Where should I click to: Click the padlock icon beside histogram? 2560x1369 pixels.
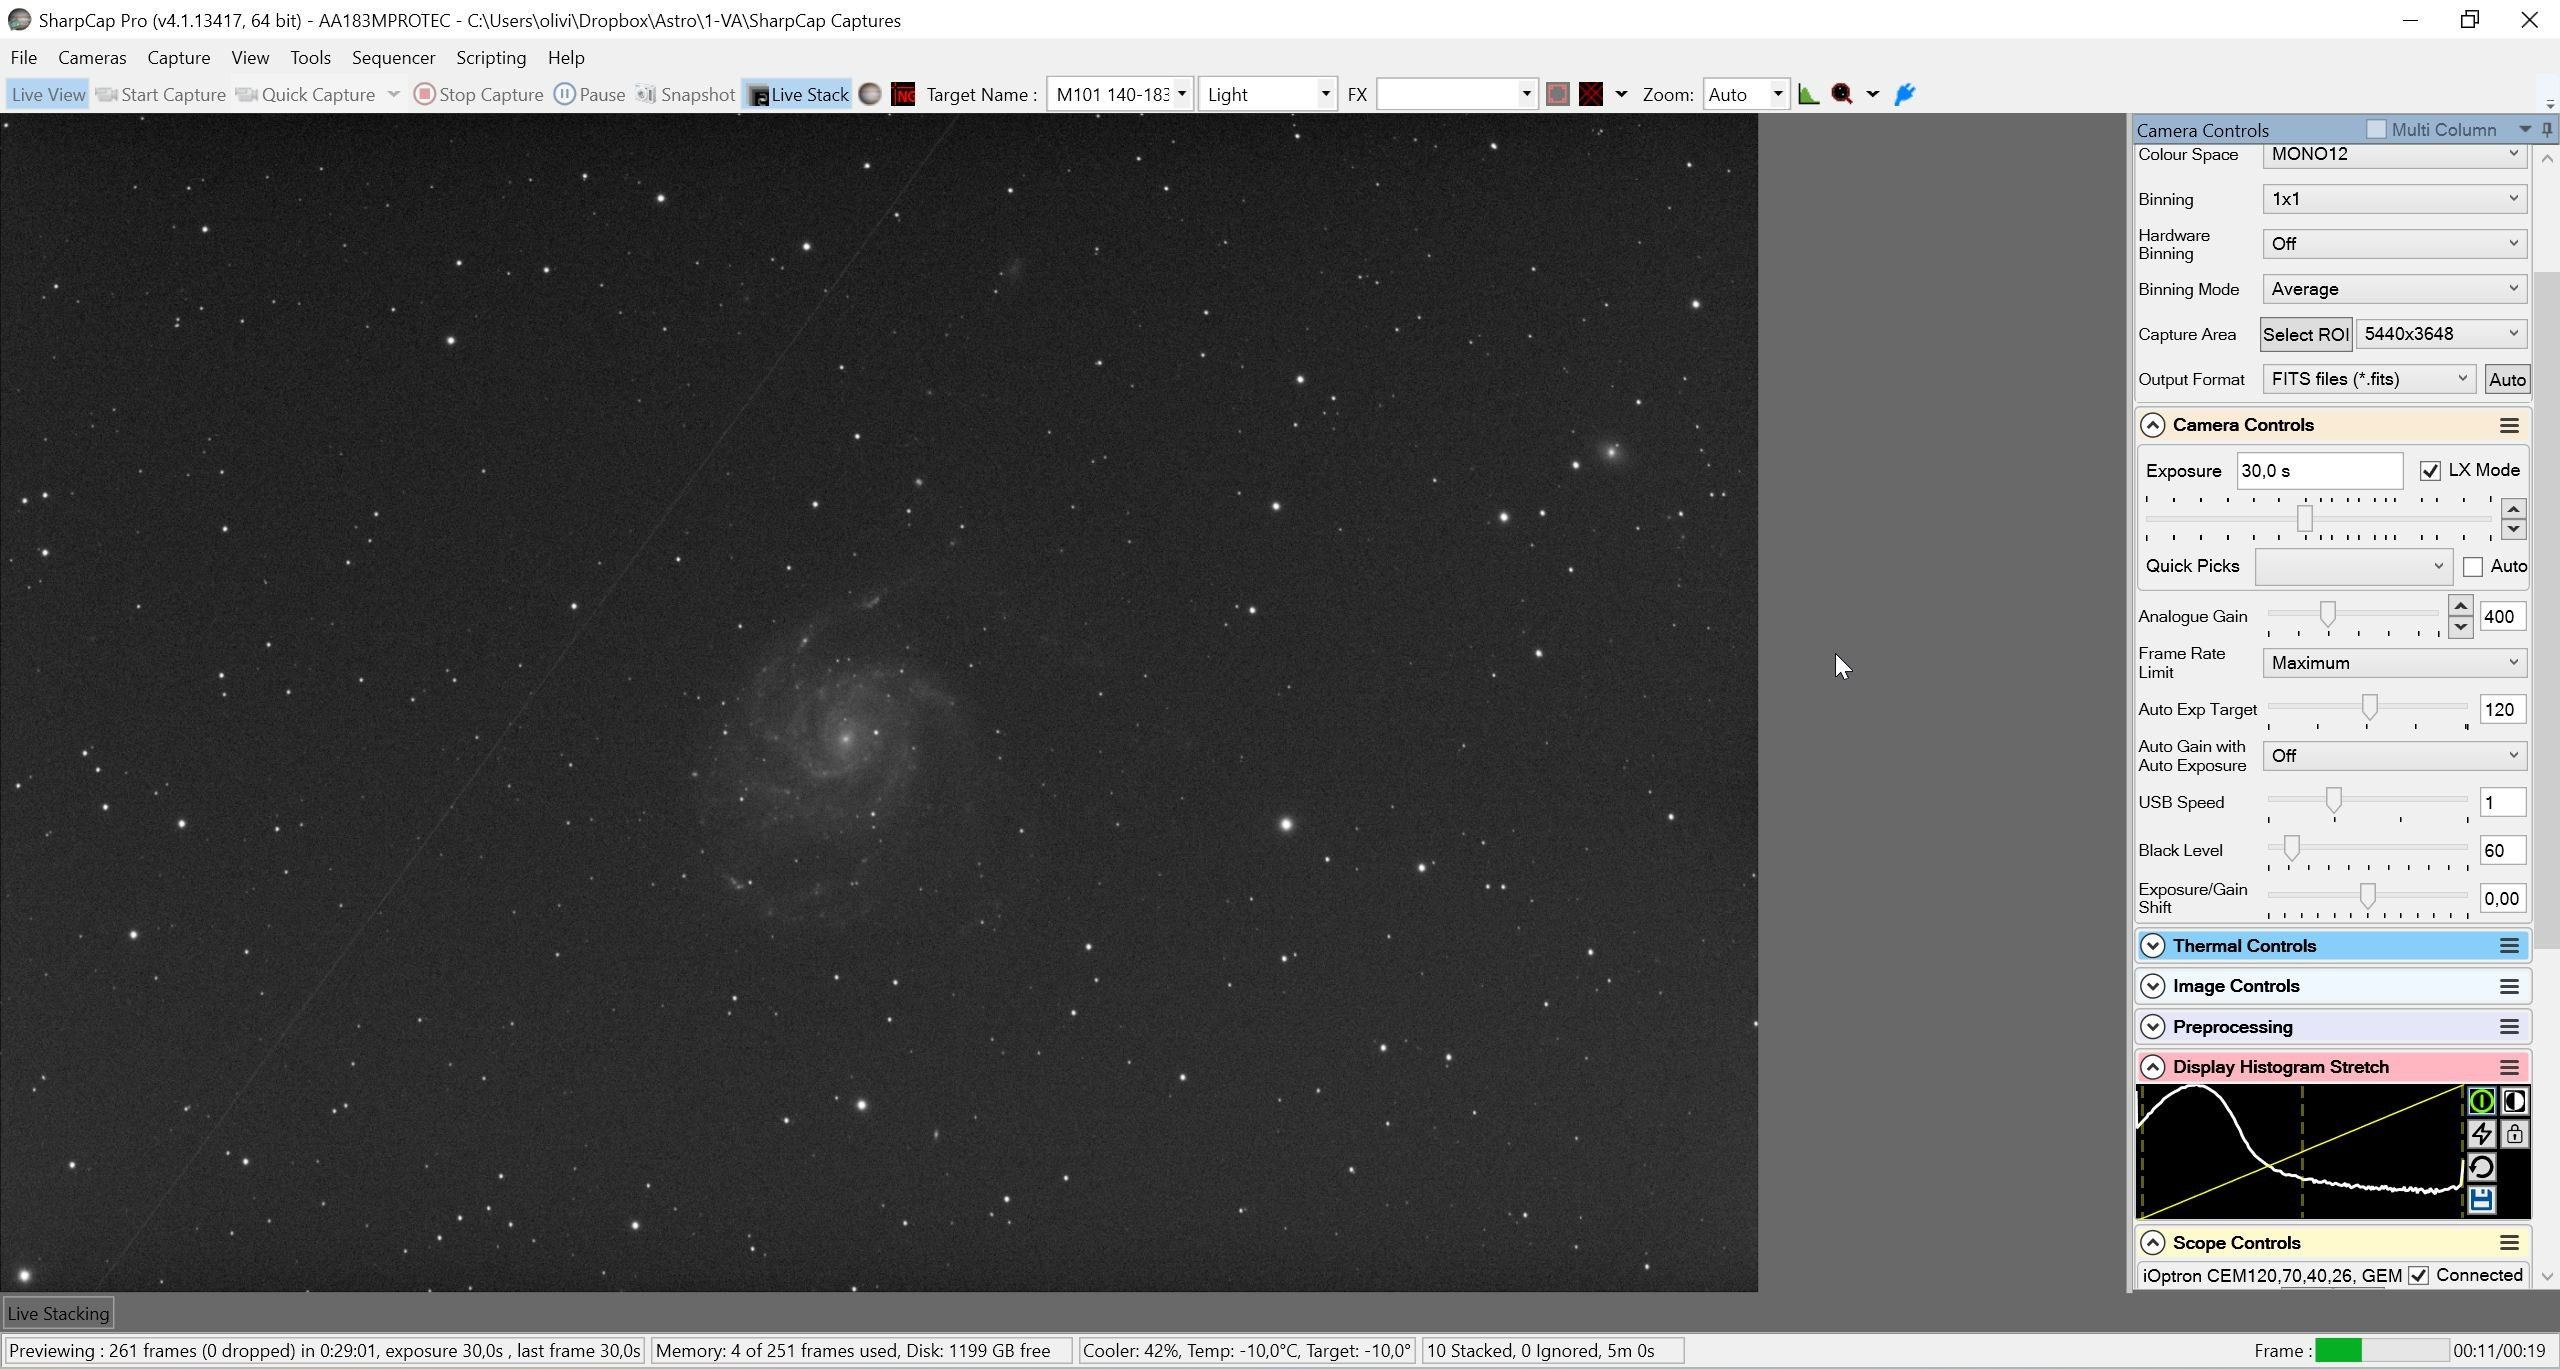pyautogui.click(x=2514, y=1134)
